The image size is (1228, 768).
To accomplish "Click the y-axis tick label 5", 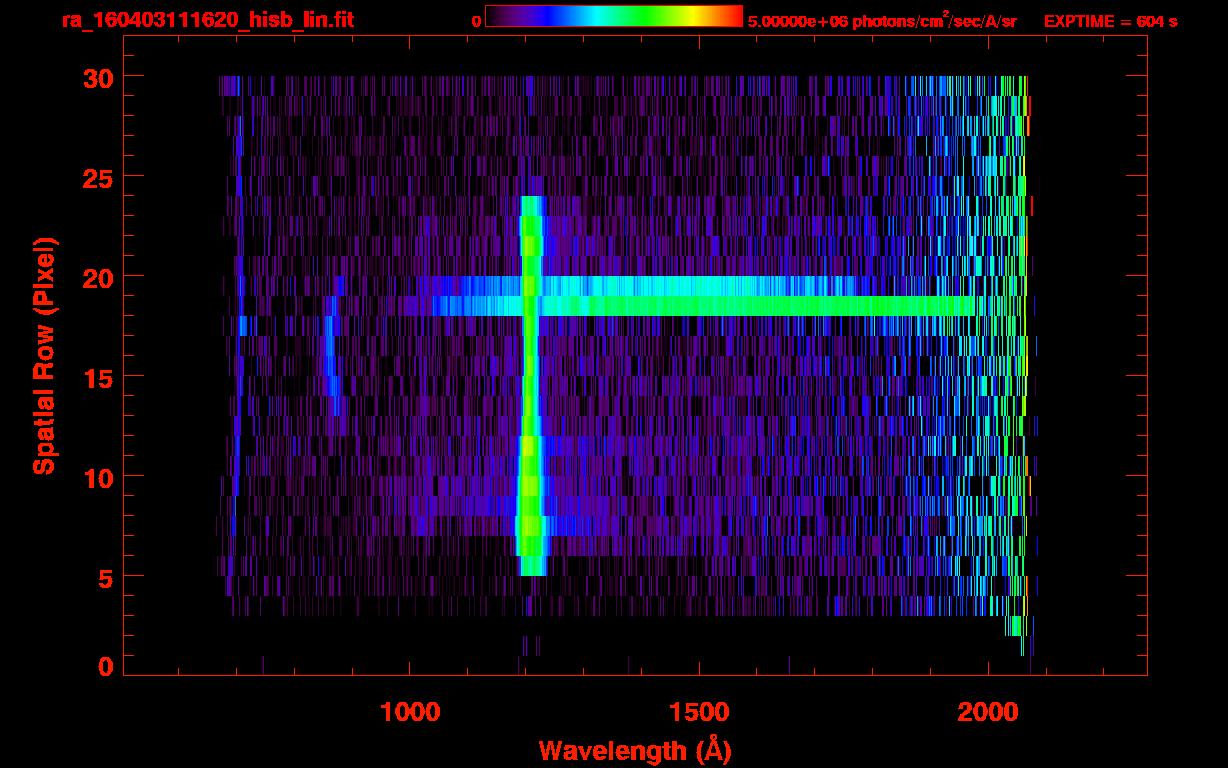I will [106, 577].
